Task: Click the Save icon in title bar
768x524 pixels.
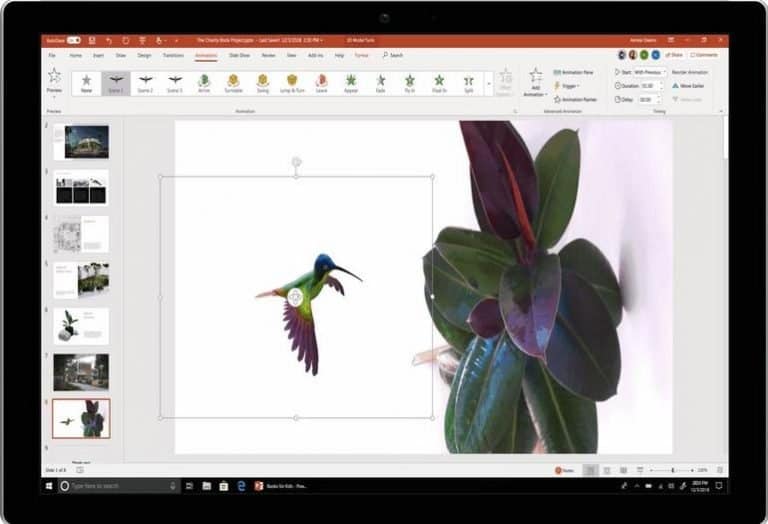Action: coord(92,40)
